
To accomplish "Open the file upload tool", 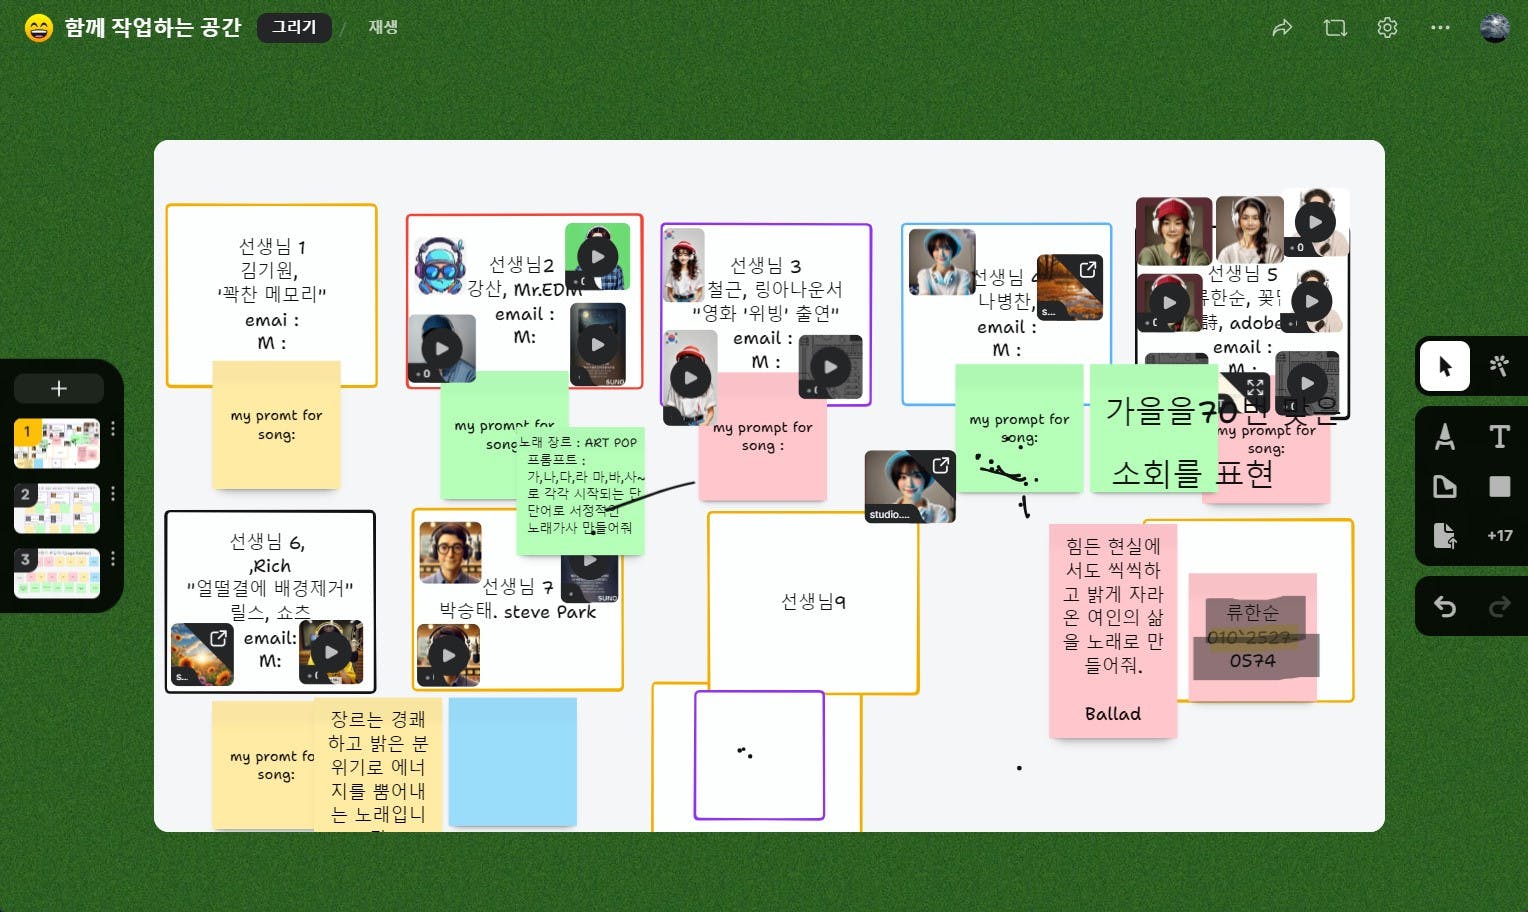I will tap(1444, 535).
